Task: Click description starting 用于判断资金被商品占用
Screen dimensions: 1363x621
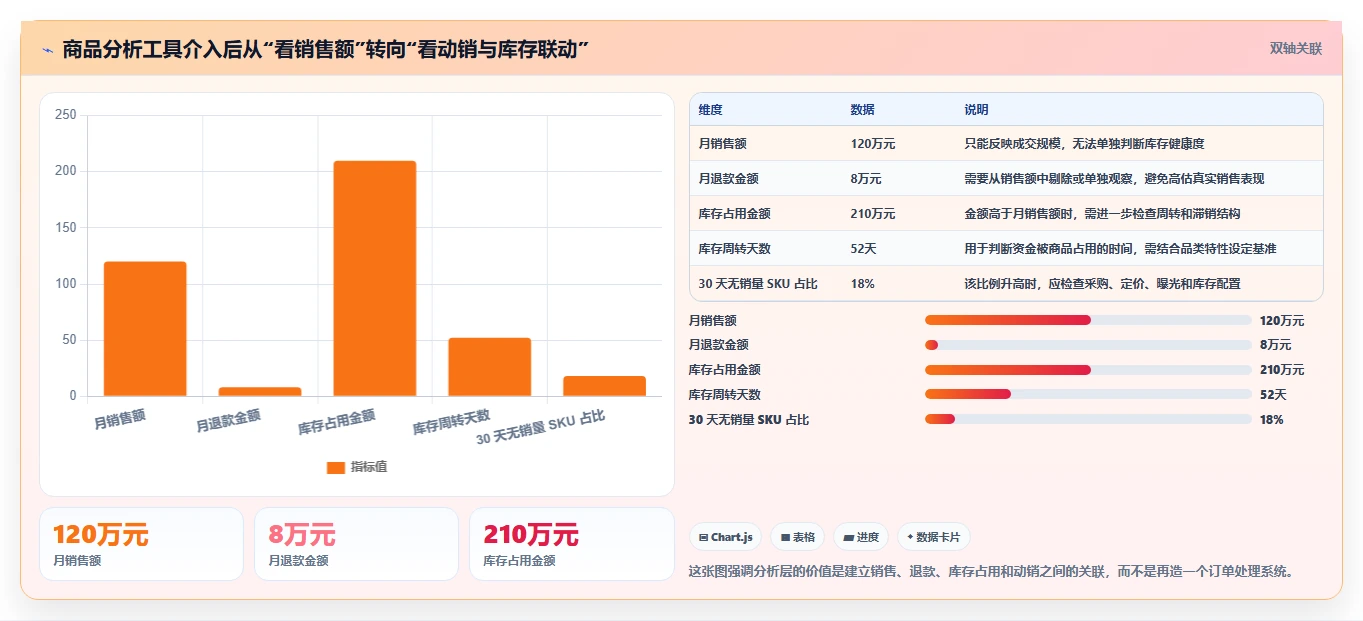Action: coord(1120,249)
